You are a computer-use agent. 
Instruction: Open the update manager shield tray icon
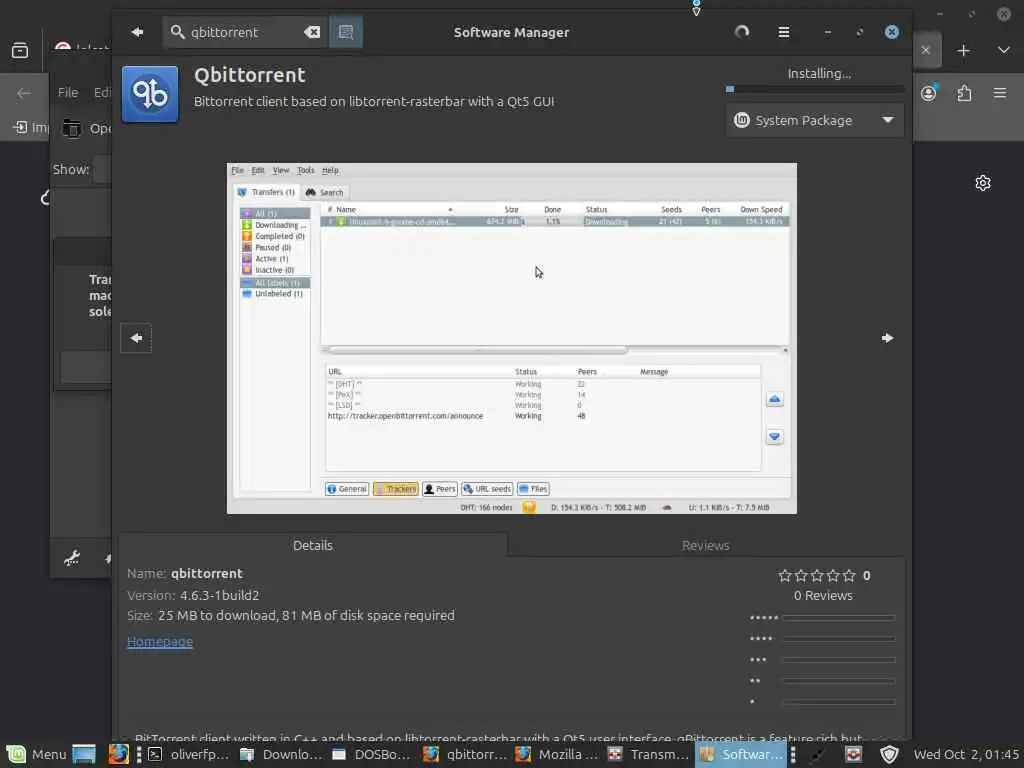point(889,754)
